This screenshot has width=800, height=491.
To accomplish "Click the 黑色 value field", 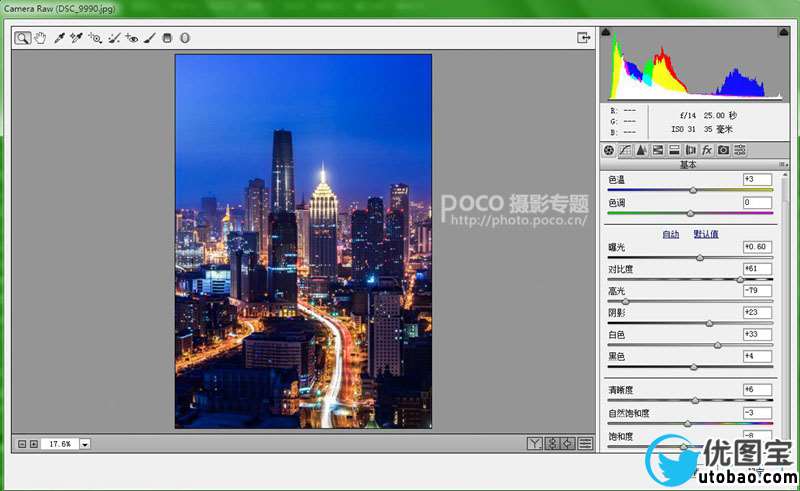I will coord(757,356).
